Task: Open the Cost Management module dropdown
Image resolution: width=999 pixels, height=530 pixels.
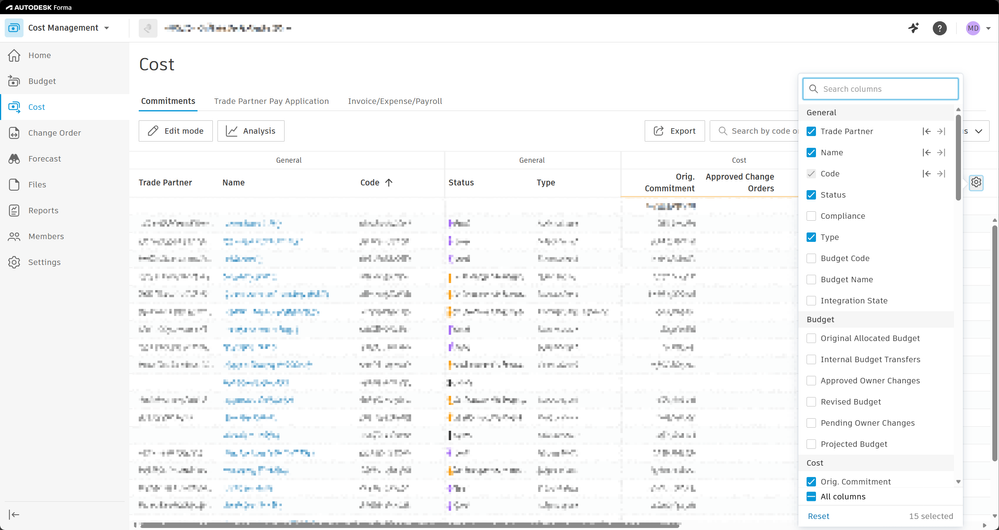Action: tap(106, 28)
